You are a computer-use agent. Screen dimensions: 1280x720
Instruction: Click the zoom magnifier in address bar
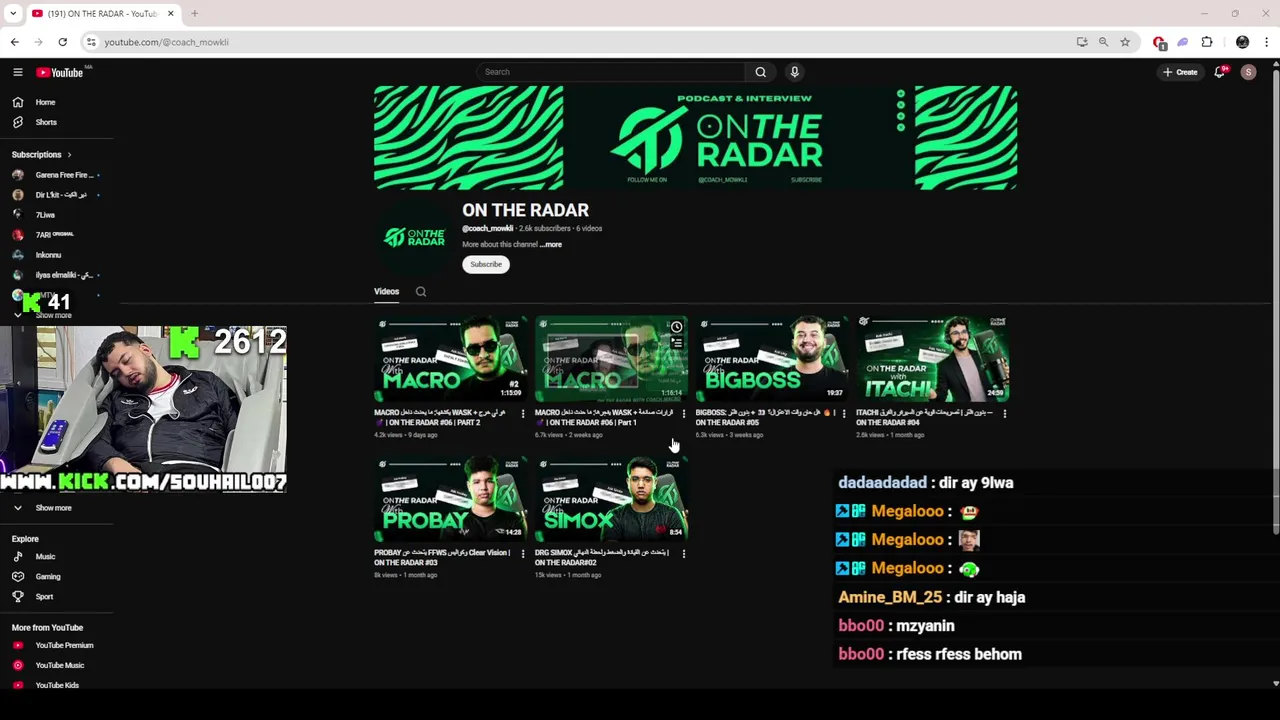pyautogui.click(x=1103, y=42)
